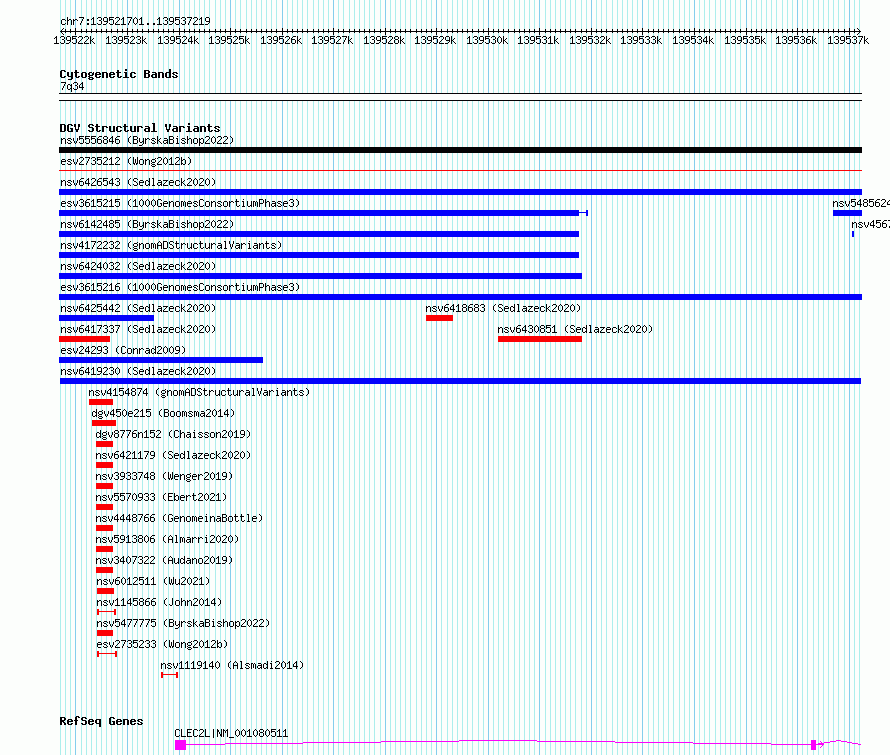890x755 pixels.
Task: Click nsv6430851 (Sedlazeck2020) label
Action: 575,329
